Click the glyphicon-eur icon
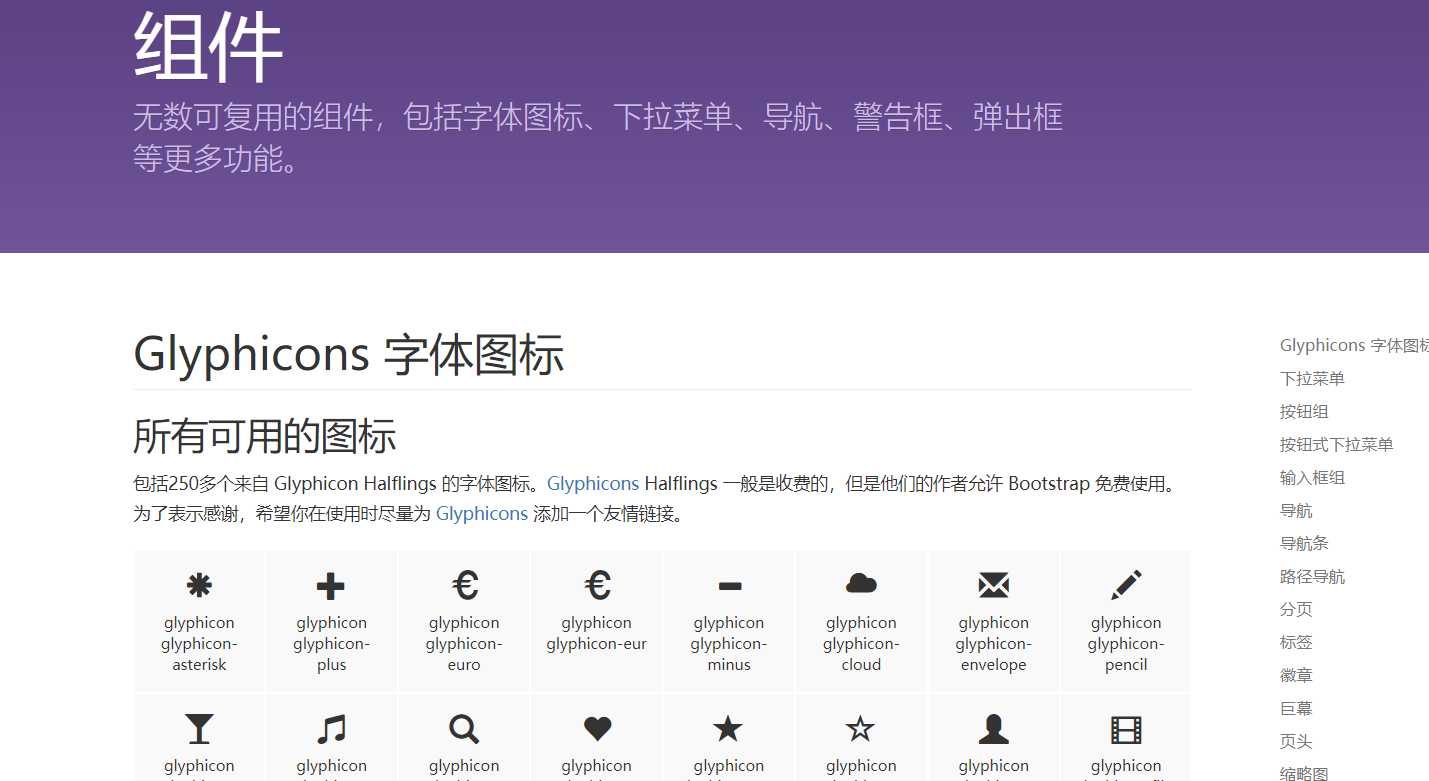Screen dimensions: 1429x781 tap(597, 584)
